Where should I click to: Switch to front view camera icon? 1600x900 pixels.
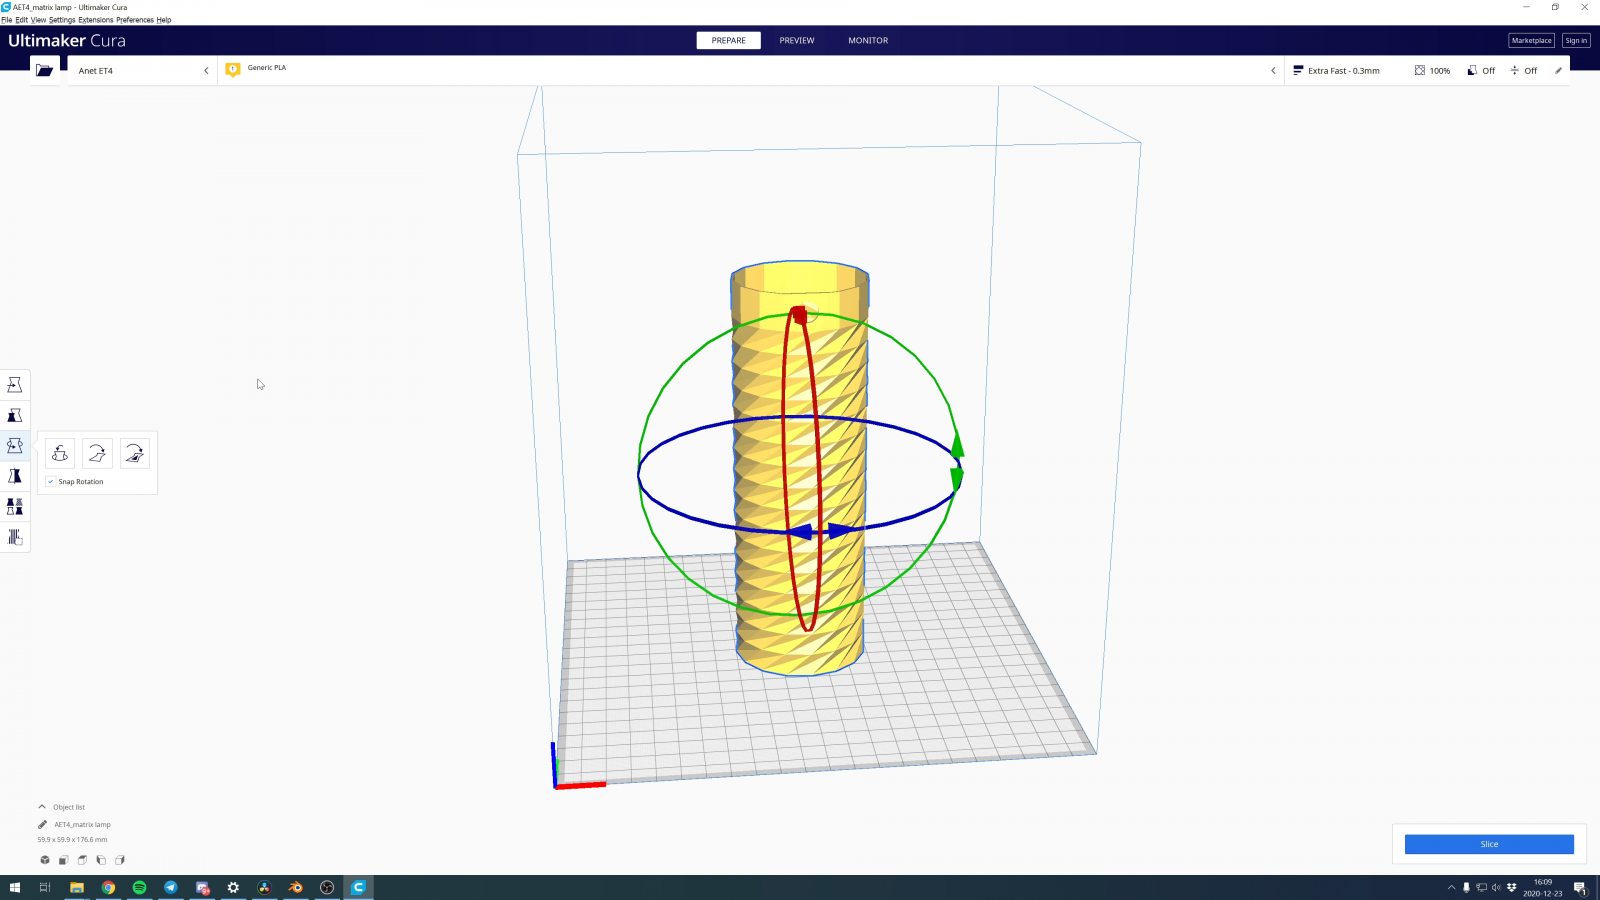(63, 860)
